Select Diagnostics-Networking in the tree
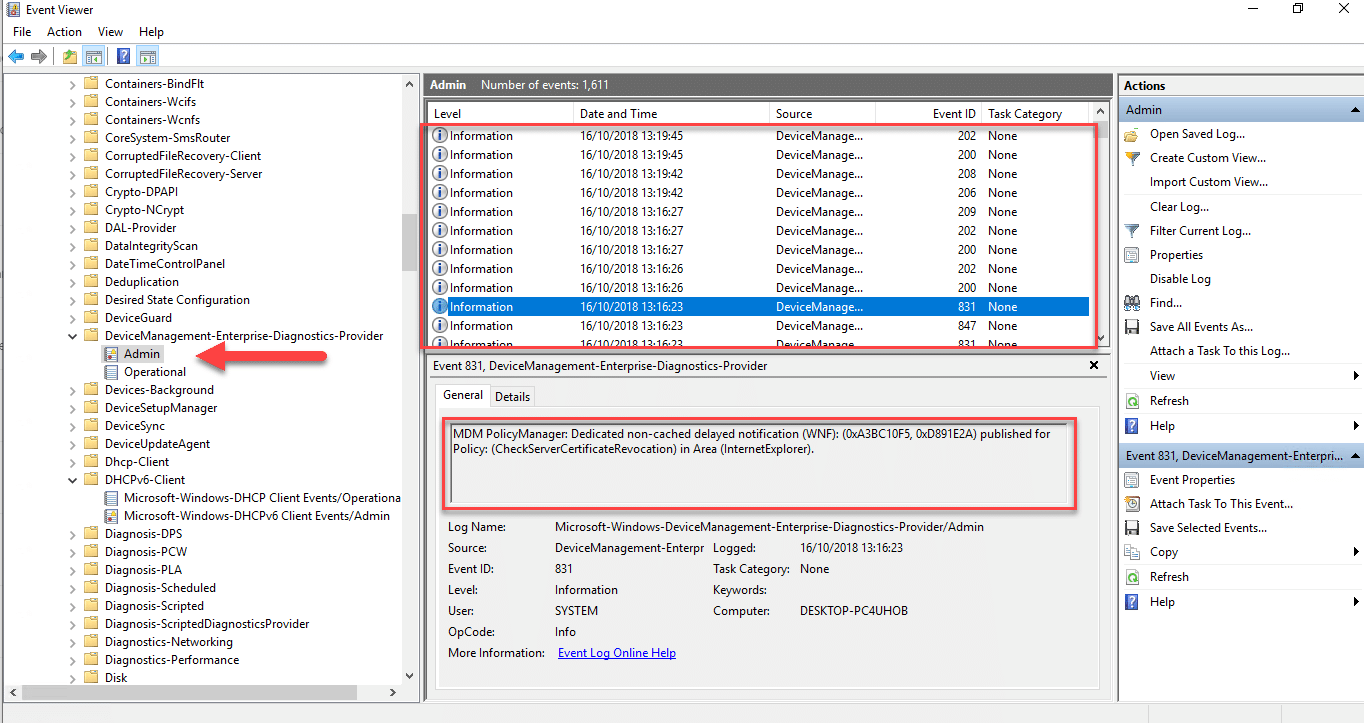 pos(168,642)
